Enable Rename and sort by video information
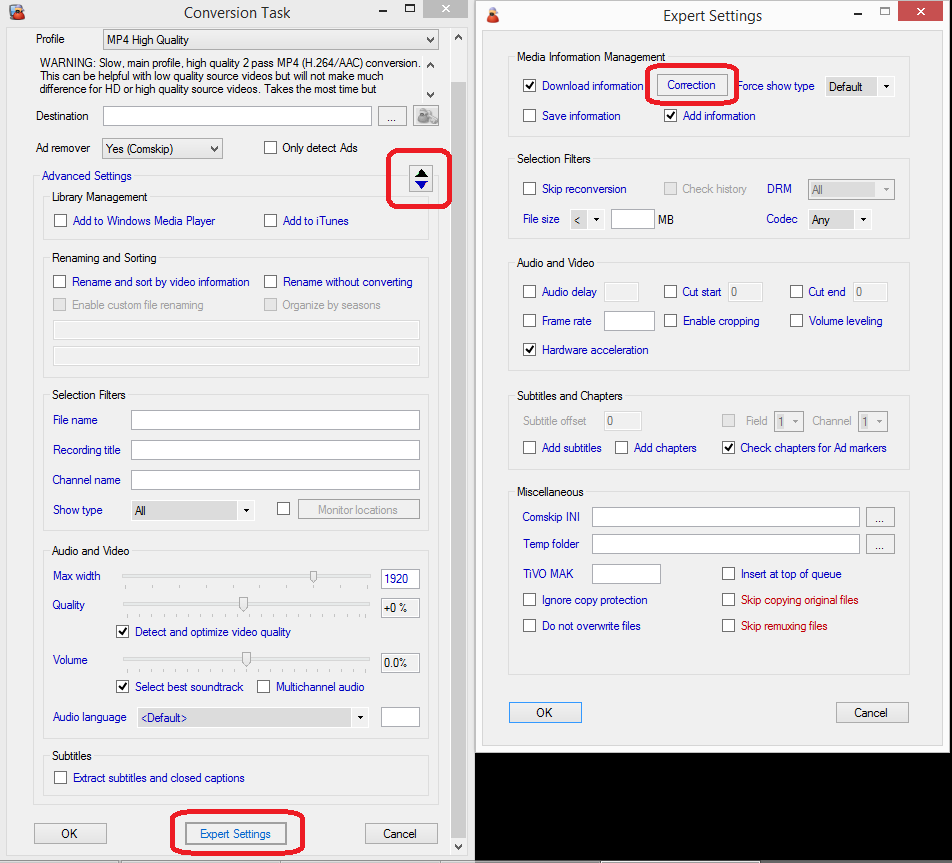Viewport: 952px width, 863px height. coord(60,281)
